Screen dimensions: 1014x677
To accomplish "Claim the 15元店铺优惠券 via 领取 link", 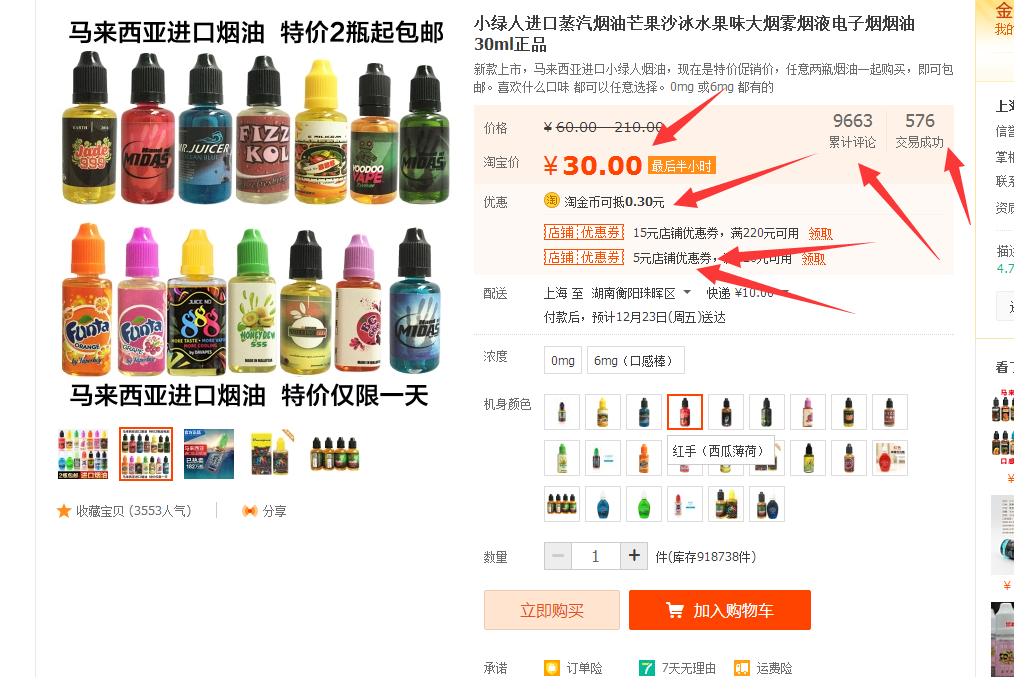I will coord(821,233).
